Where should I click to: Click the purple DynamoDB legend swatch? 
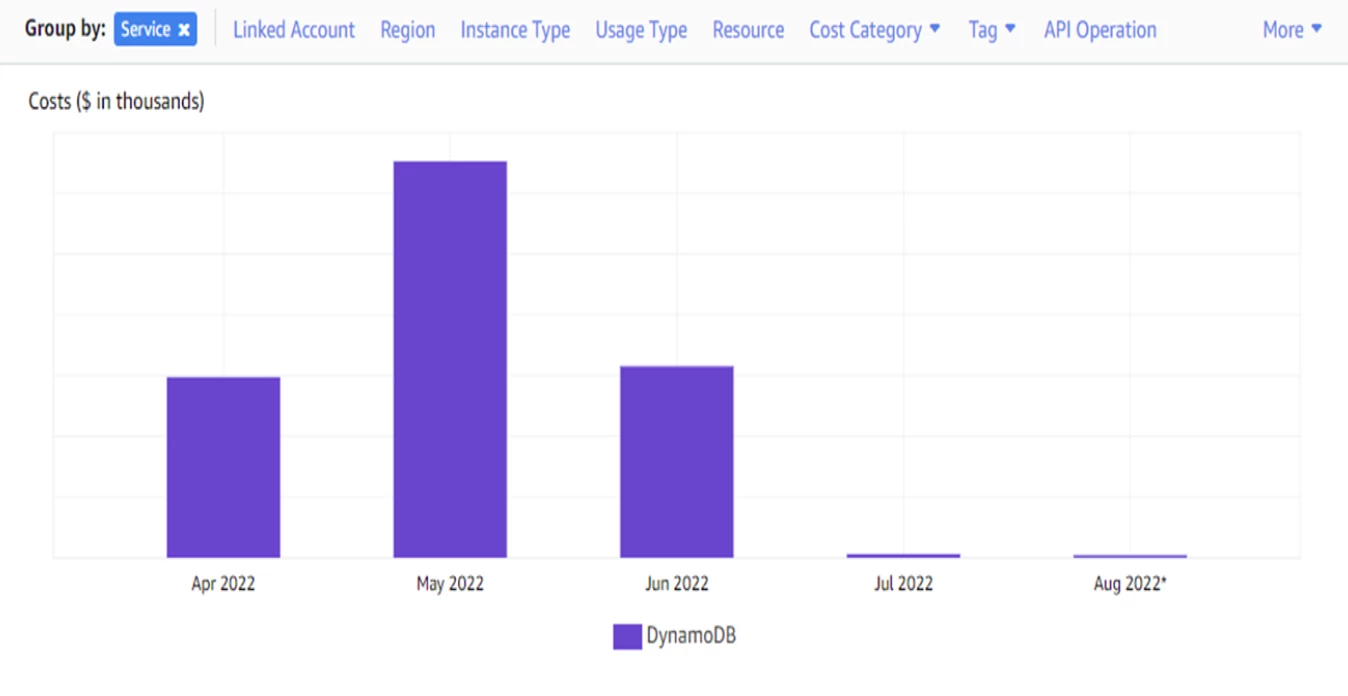pos(627,636)
